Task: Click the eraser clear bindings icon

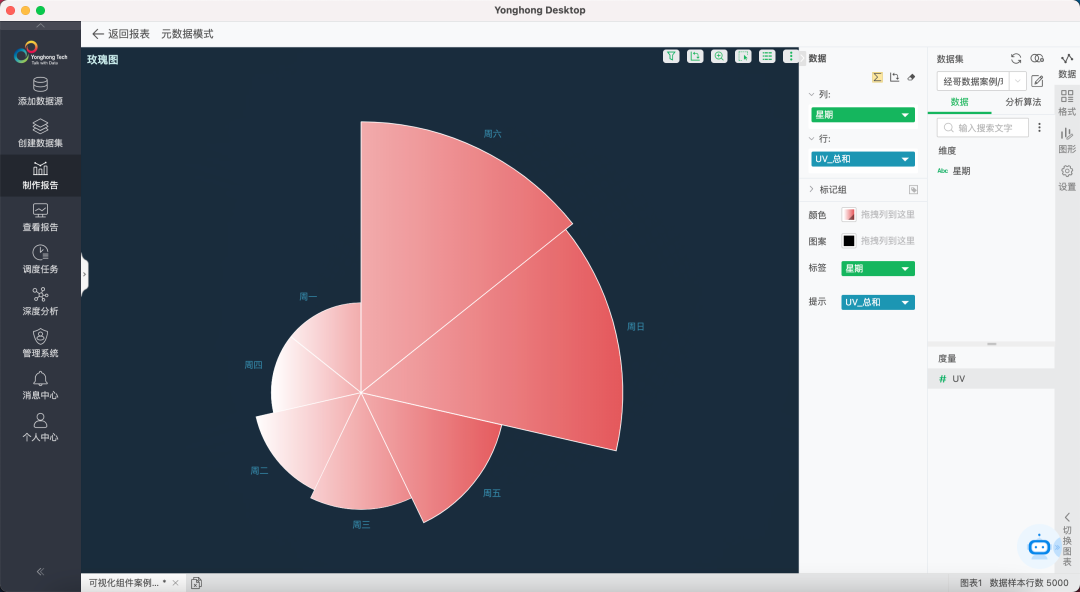Action: tap(911, 77)
